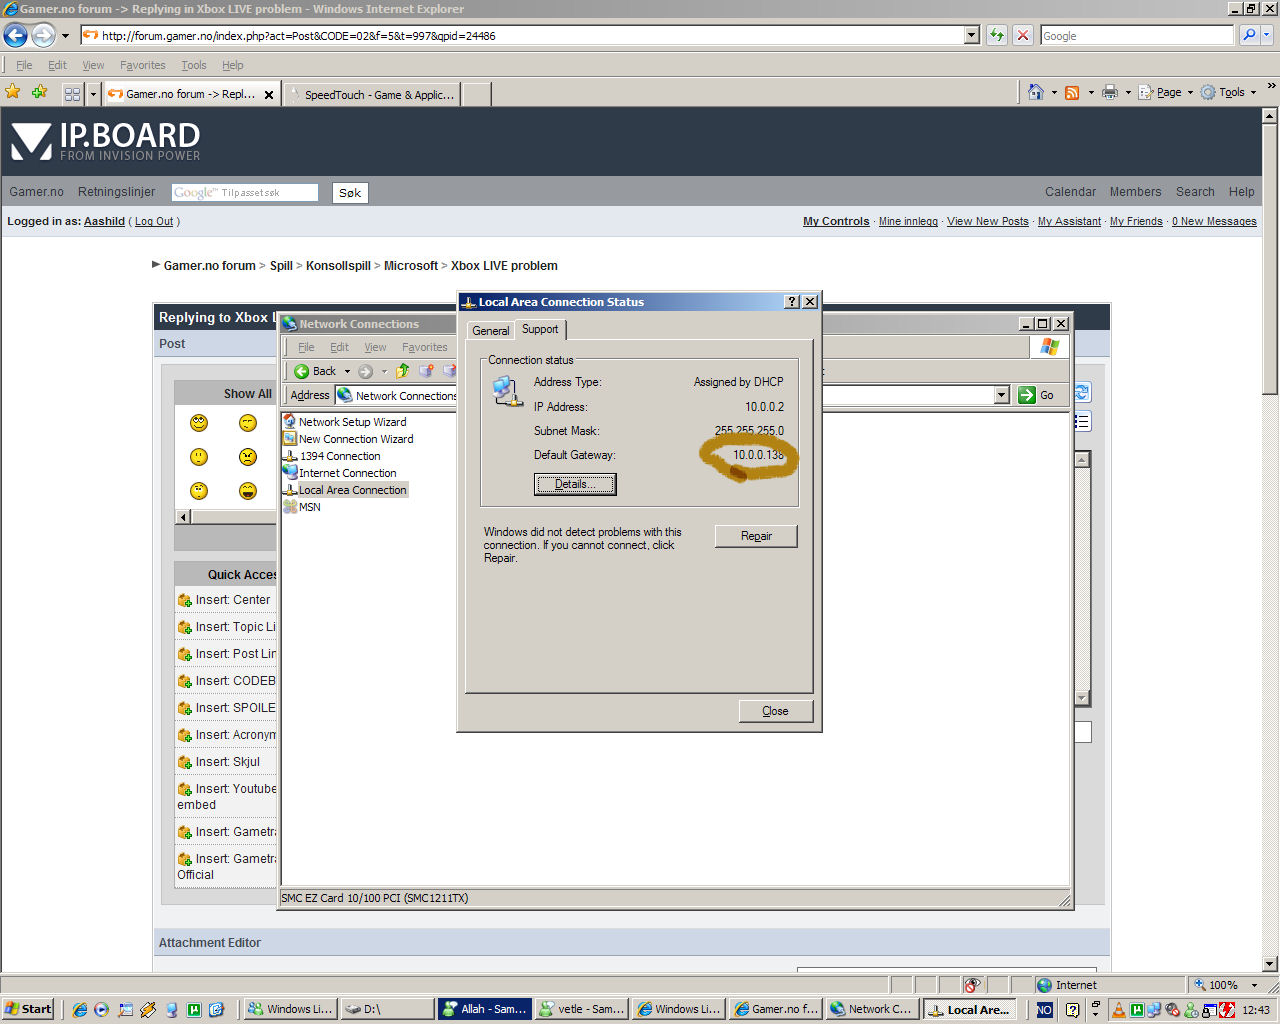The height and width of the screenshot is (1024, 1280).
Task: Open Favorites Center star icon
Action: [x=13, y=92]
